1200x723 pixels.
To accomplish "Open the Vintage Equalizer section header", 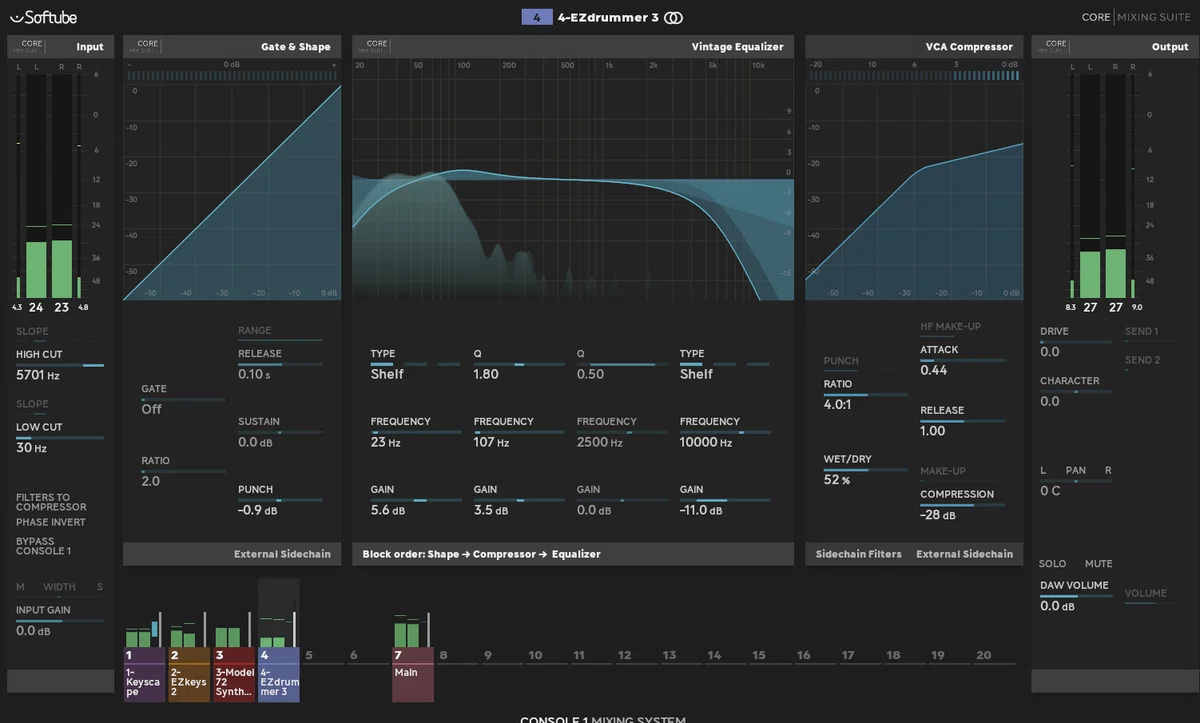I will tap(573, 46).
